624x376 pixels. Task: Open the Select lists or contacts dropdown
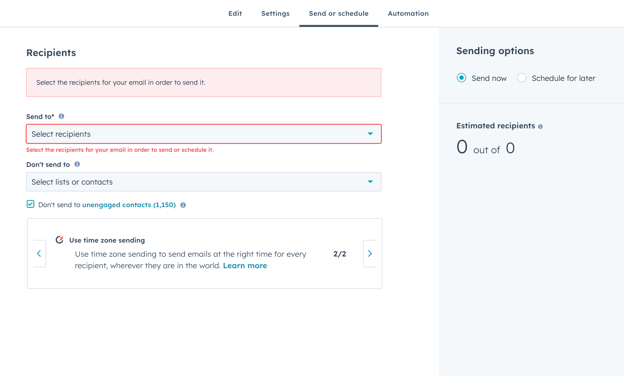[x=204, y=182]
